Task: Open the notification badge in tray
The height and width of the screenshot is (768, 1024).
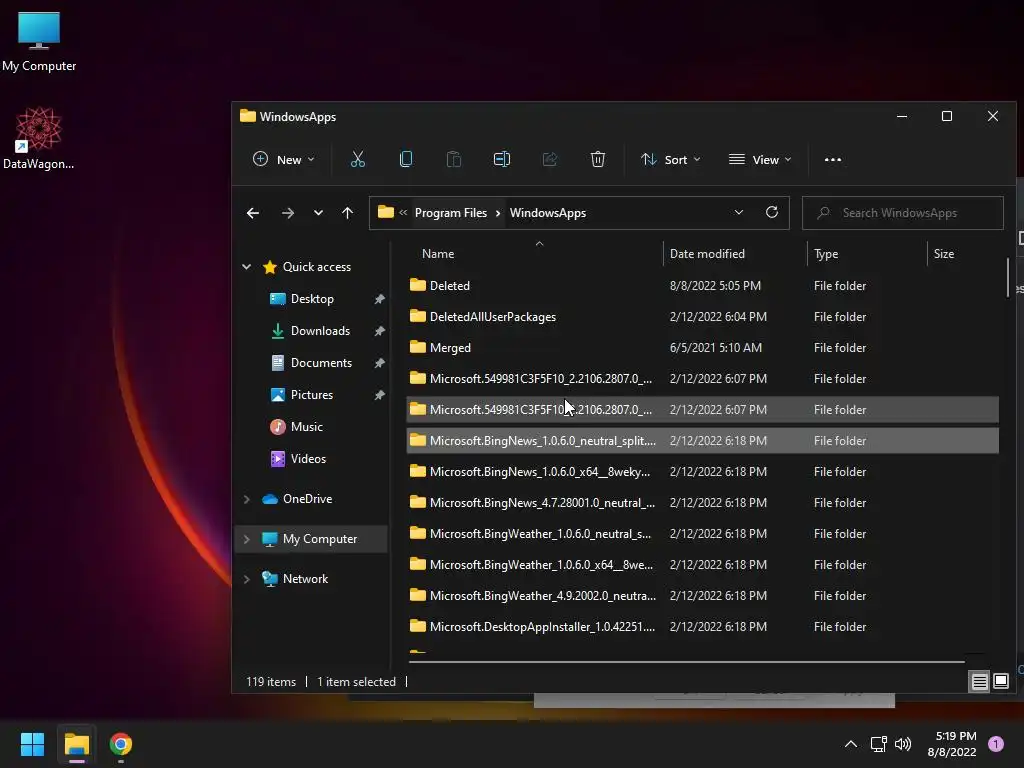Action: (x=995, y=744)
